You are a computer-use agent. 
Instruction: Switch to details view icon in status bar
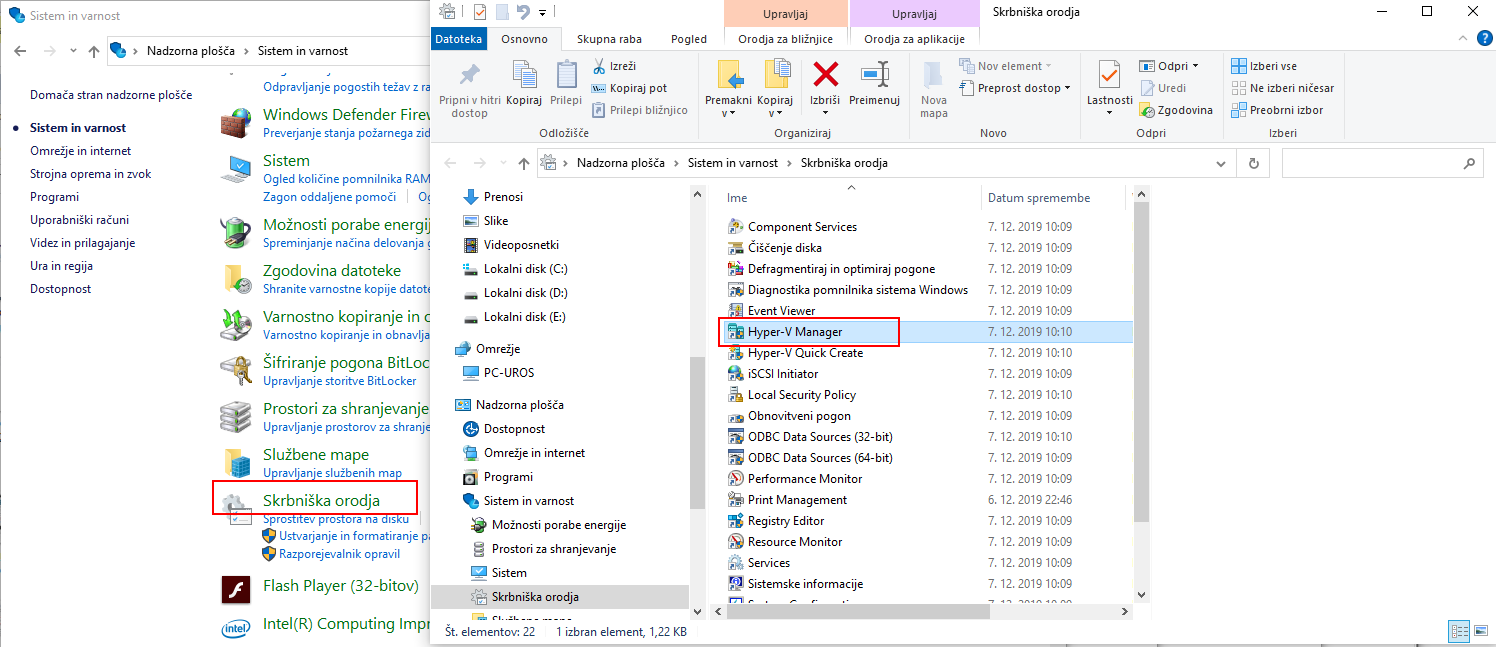click(x=1460, y=631)
